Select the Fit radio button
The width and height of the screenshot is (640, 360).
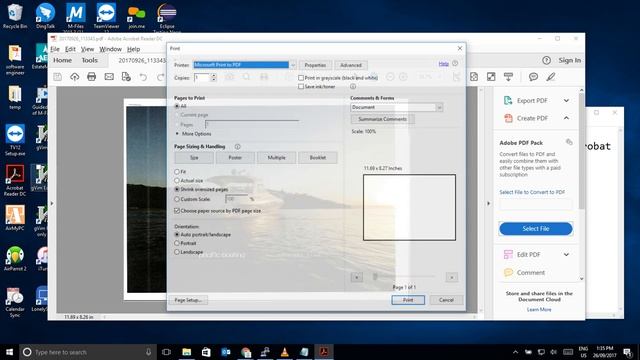pyautogui.click(x=177, y=172)
